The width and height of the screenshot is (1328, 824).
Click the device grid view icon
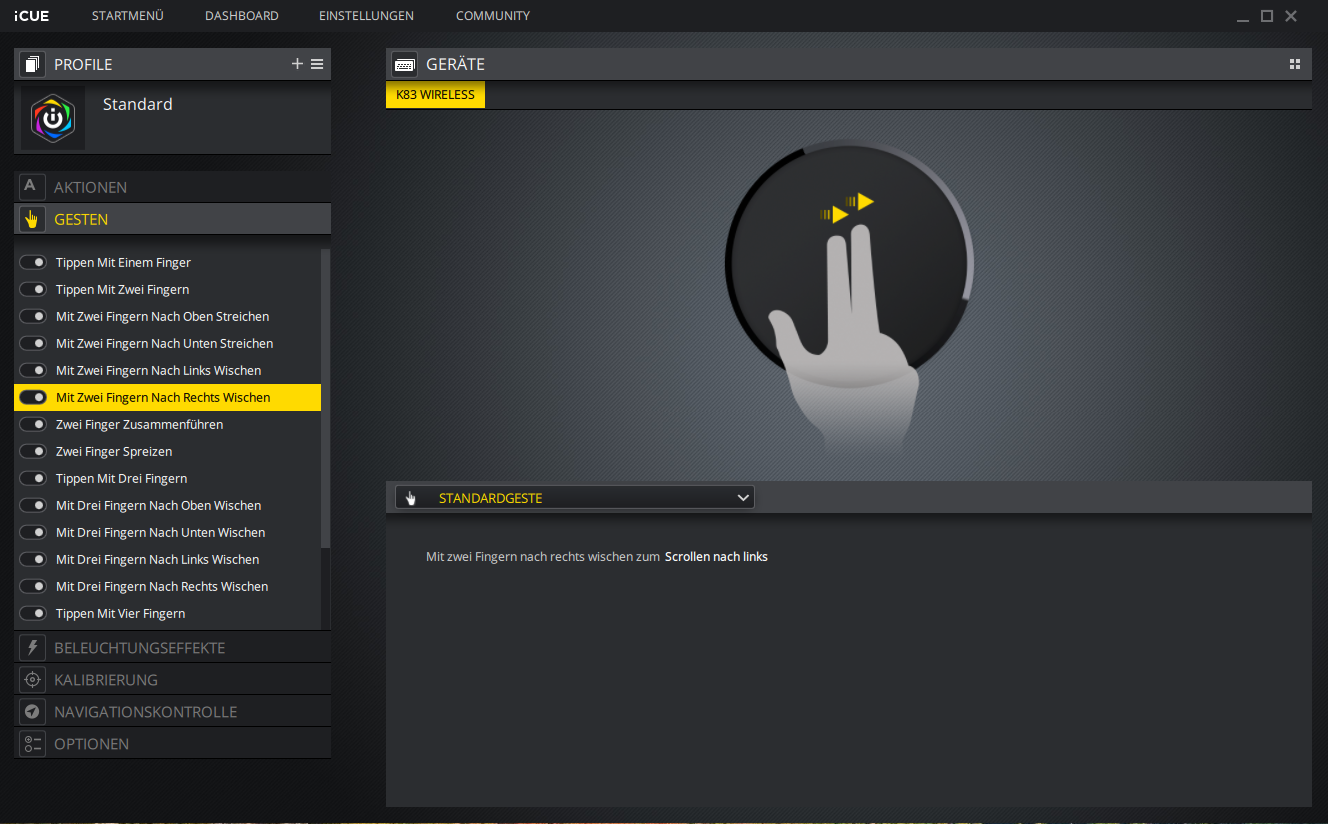1295,64
